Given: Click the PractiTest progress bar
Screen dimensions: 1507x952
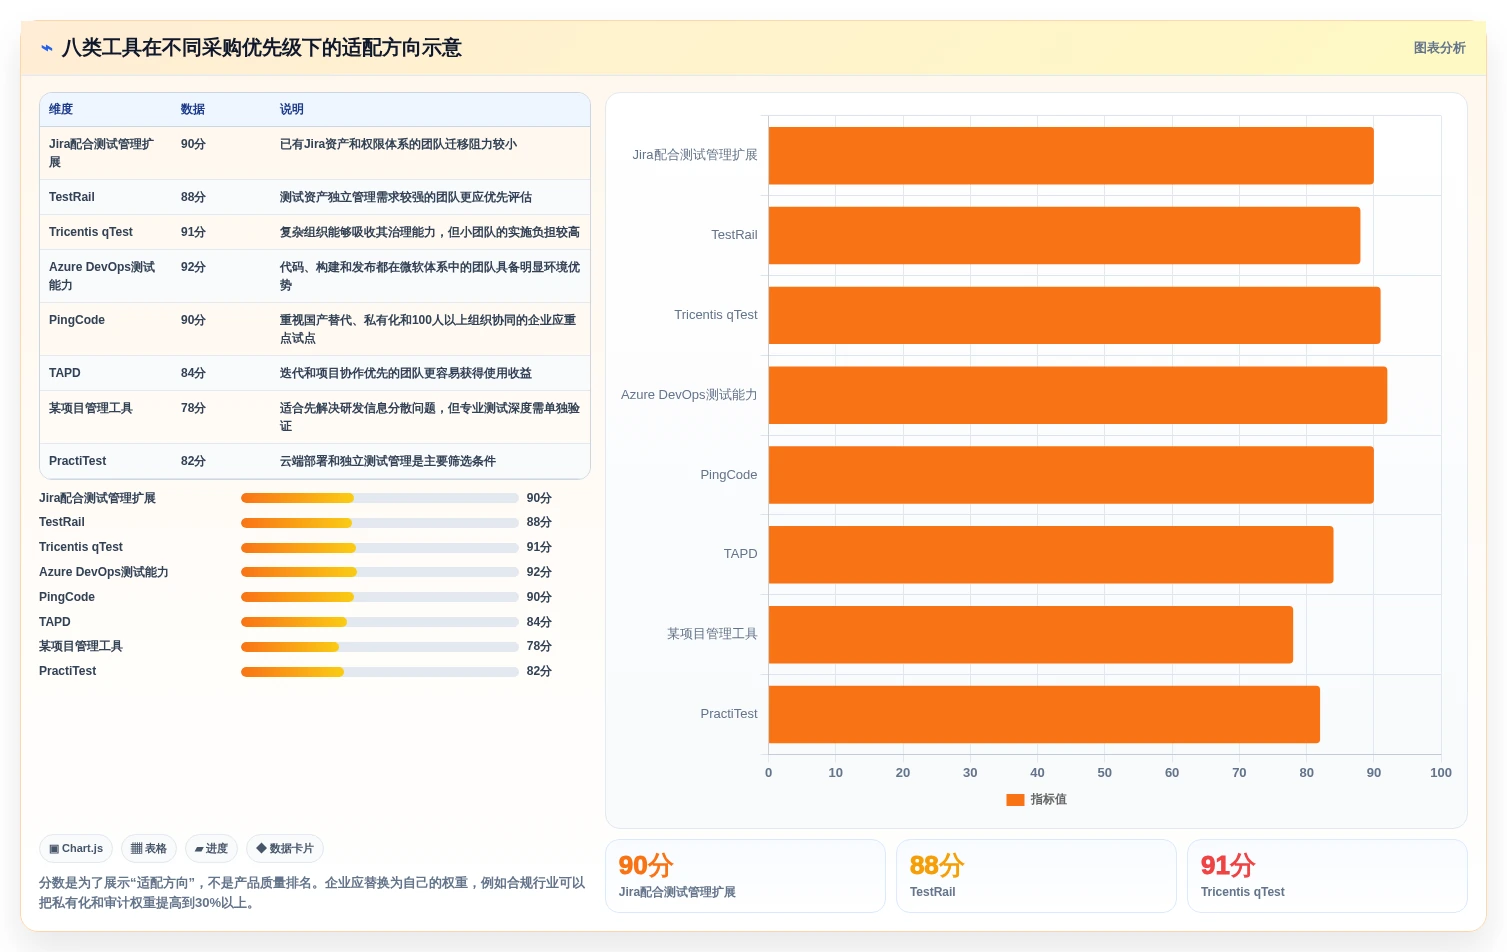Looking at the screenshot, I should (x=380, y=672).
